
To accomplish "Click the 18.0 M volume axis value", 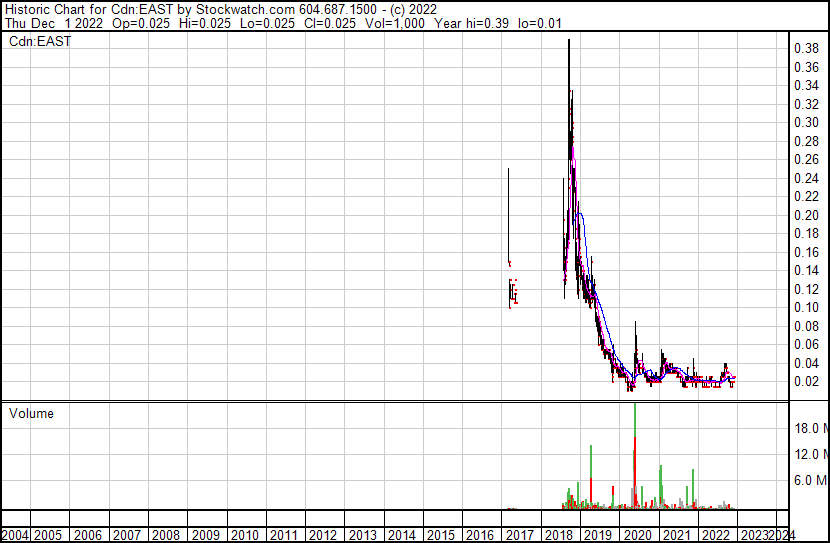I will [x=811, y=428].
